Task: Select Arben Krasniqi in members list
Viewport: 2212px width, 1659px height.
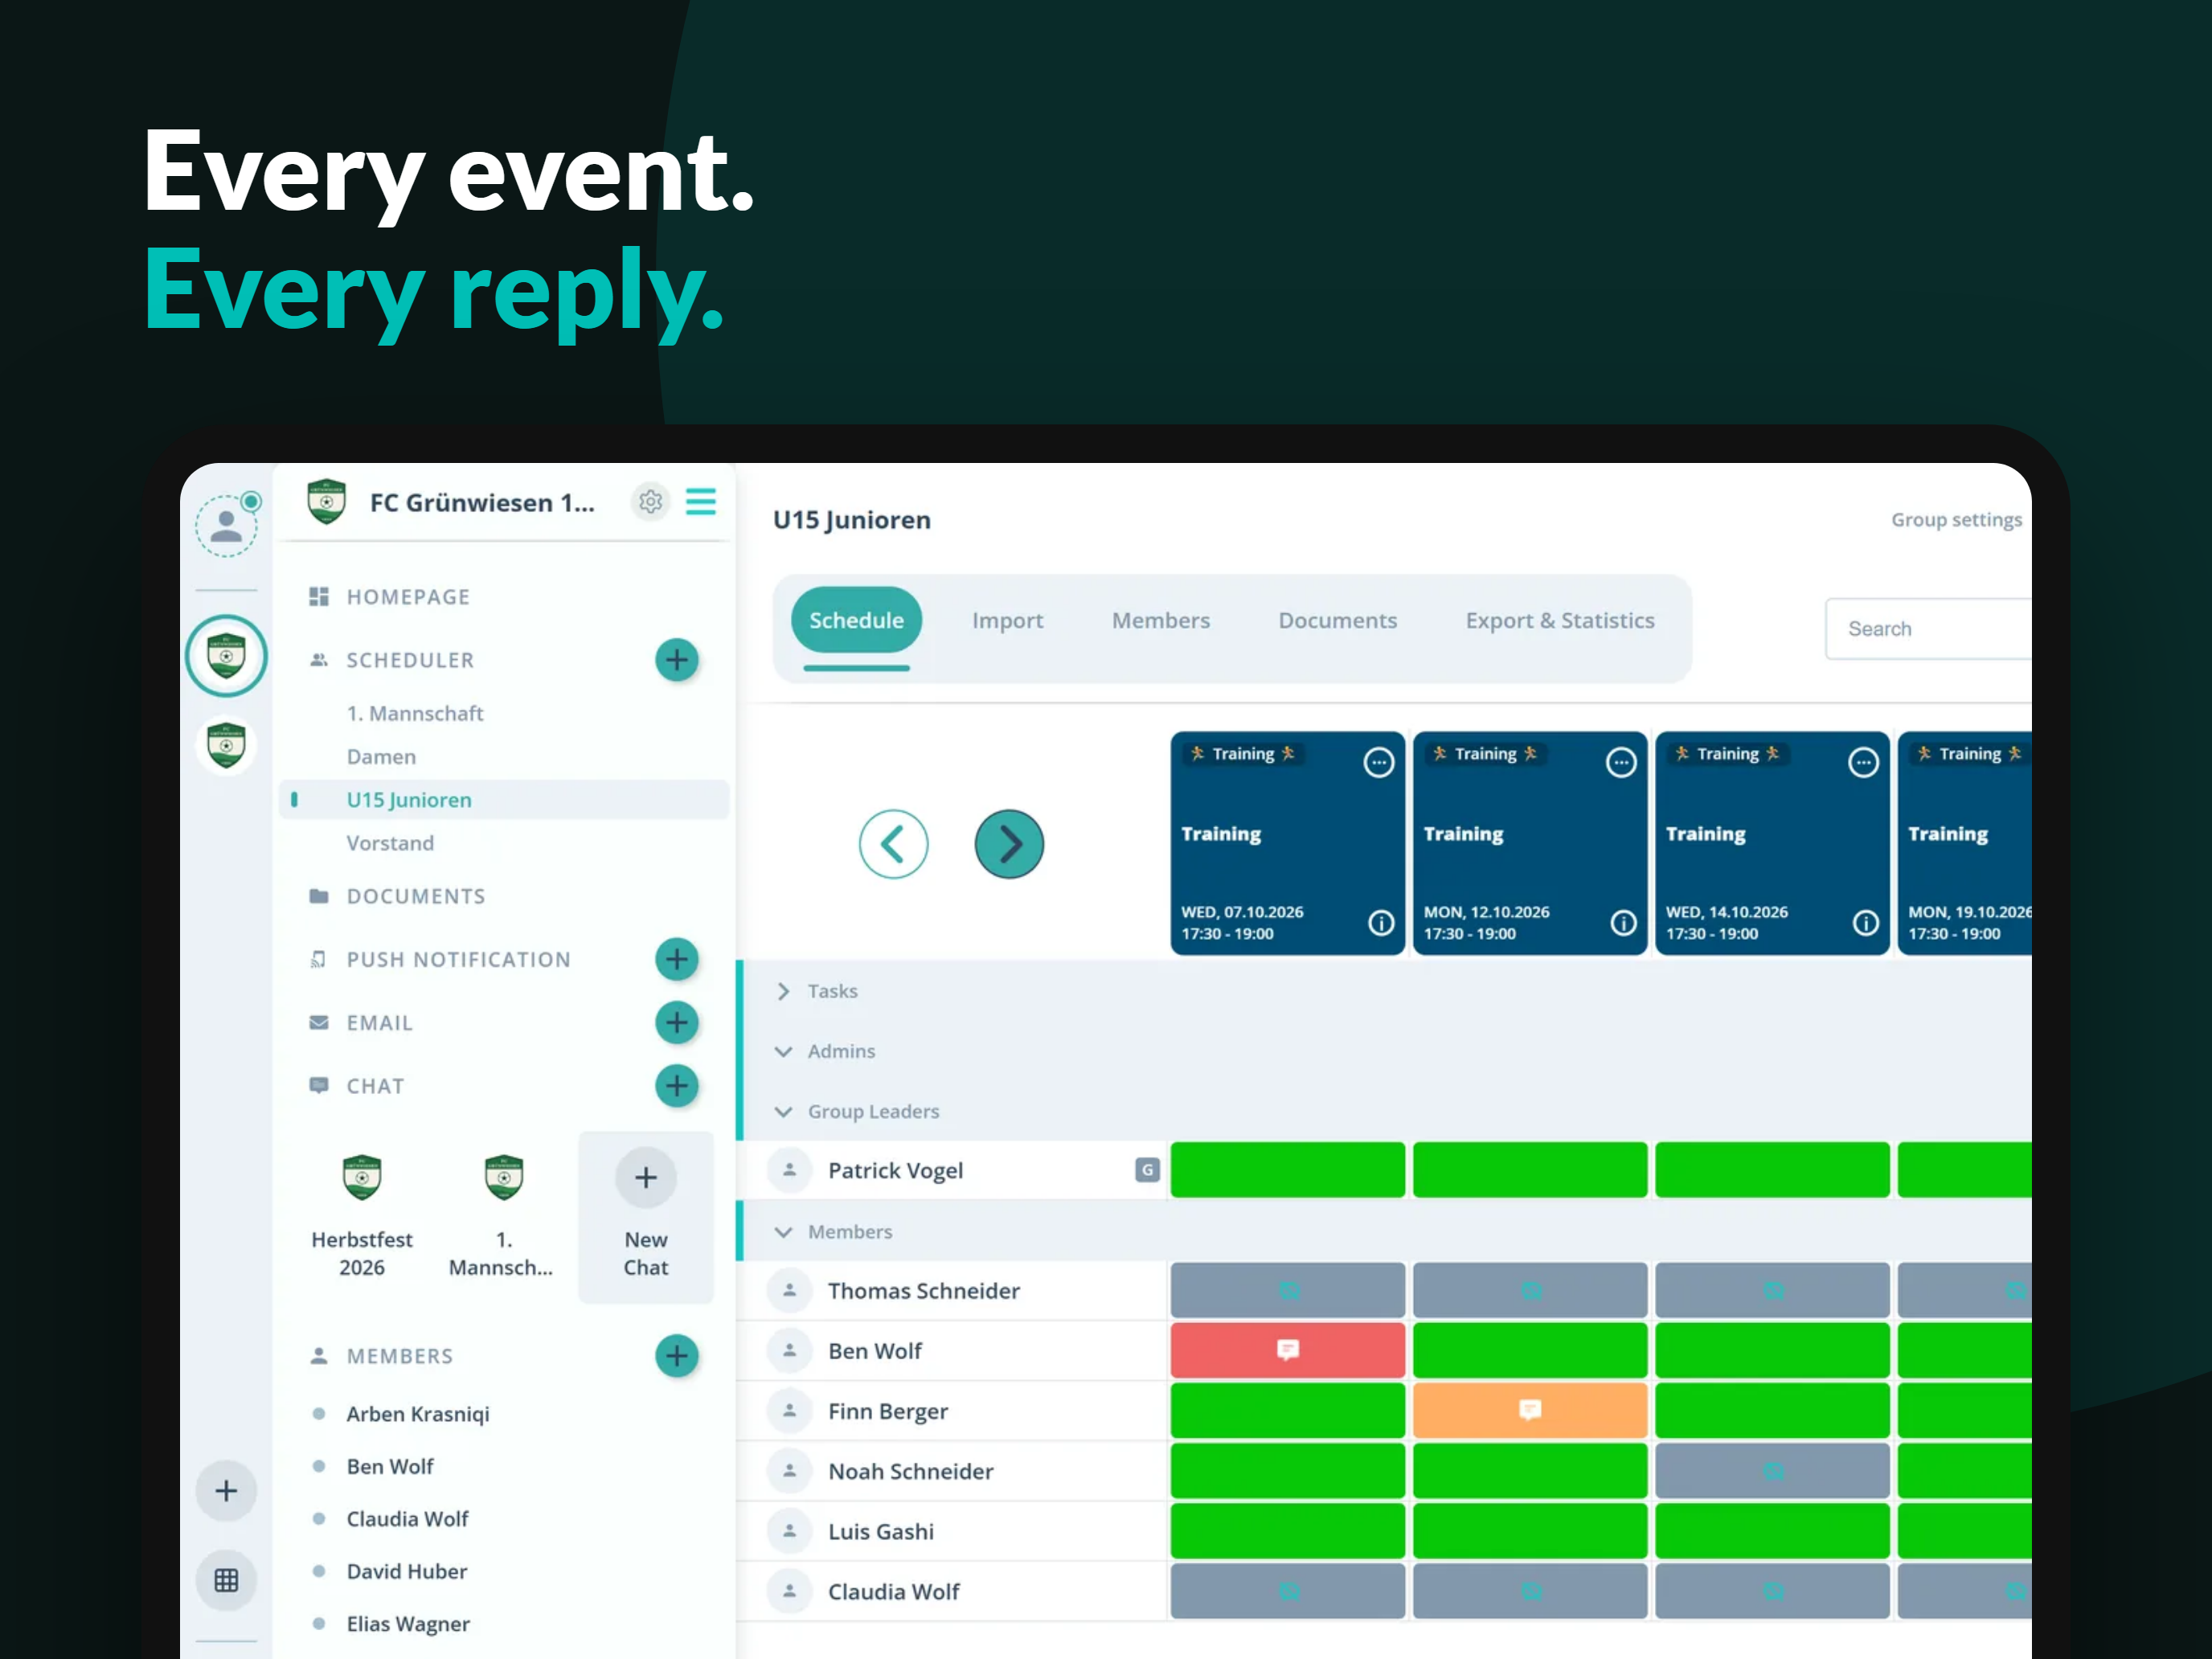Action: pyautogui.click(x=418, y=1414)
